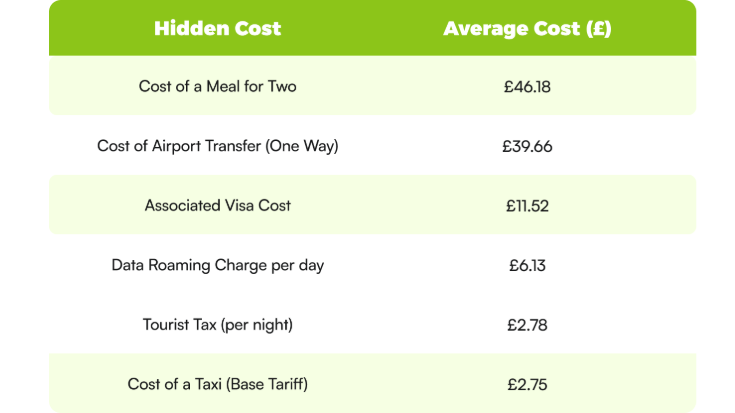Click the middle of the meal-for-two row
The width and height of the screenshot is (735, 413).
(x=372, y=86)
